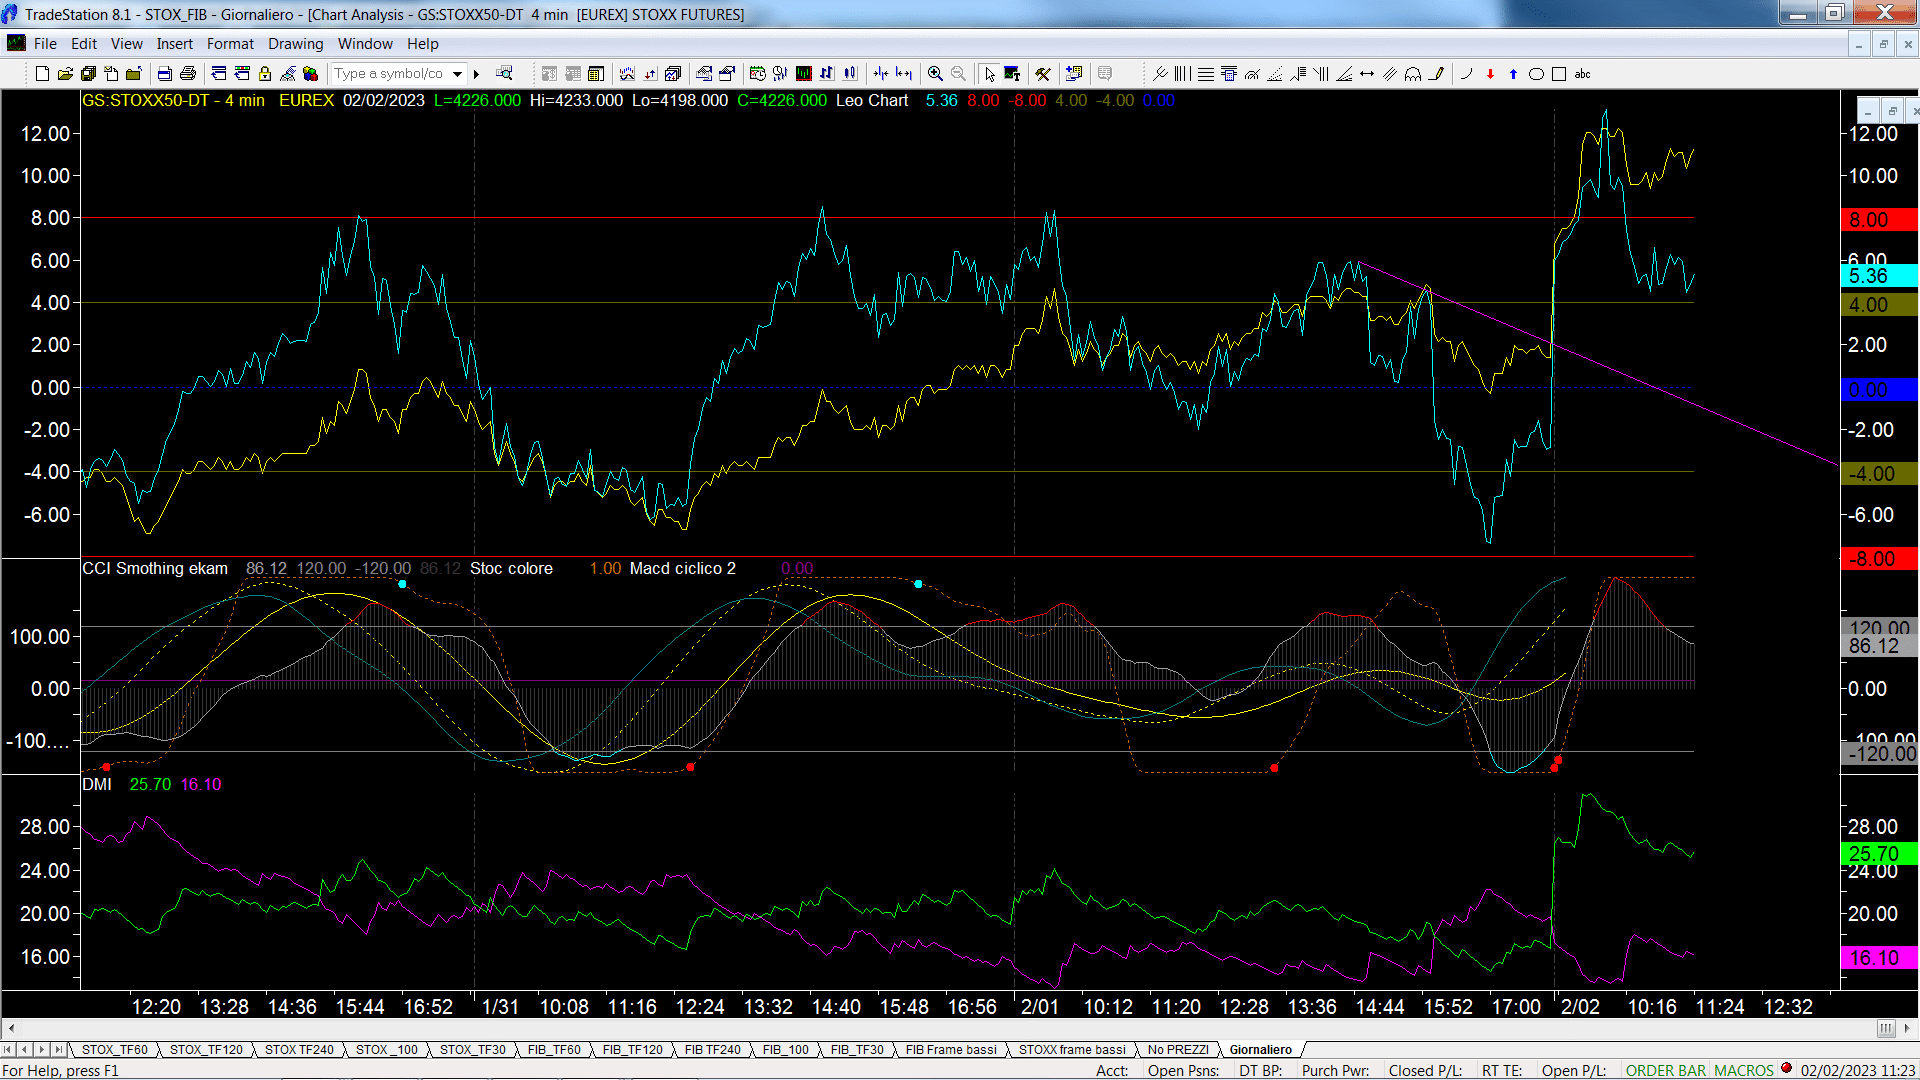Select the blue up arrow drawing tool
This screenshot has width=1920, height=1080.
point(1513,73)
